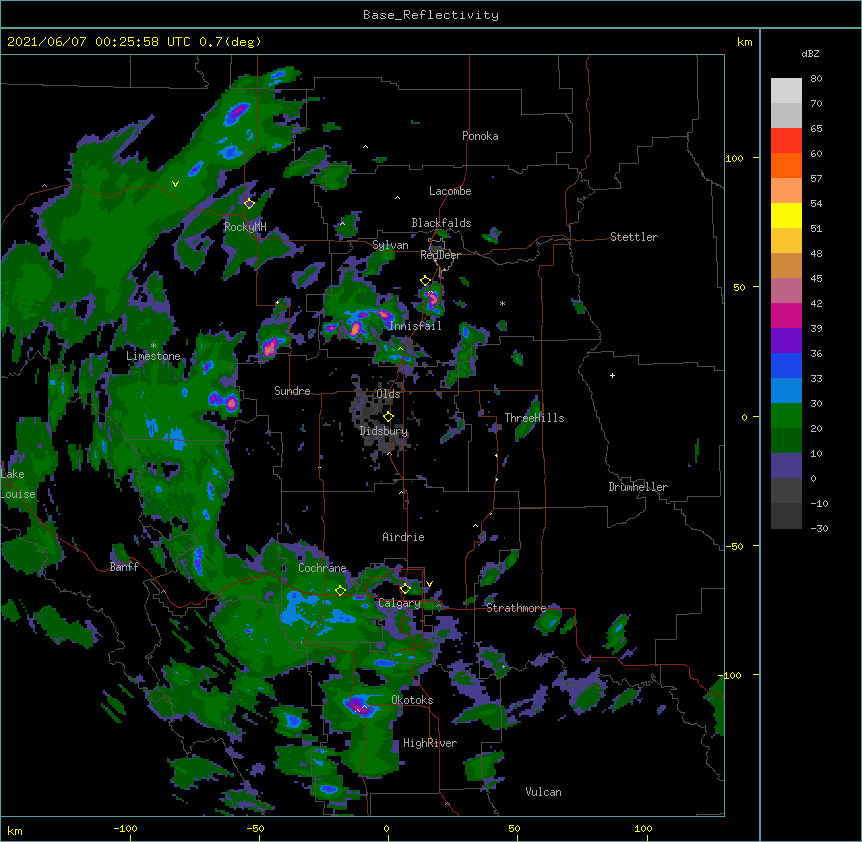Screen dimensions: 862x842
Task: Click the yellow diamond marker below Cochrane
Action: coord(341,591)
